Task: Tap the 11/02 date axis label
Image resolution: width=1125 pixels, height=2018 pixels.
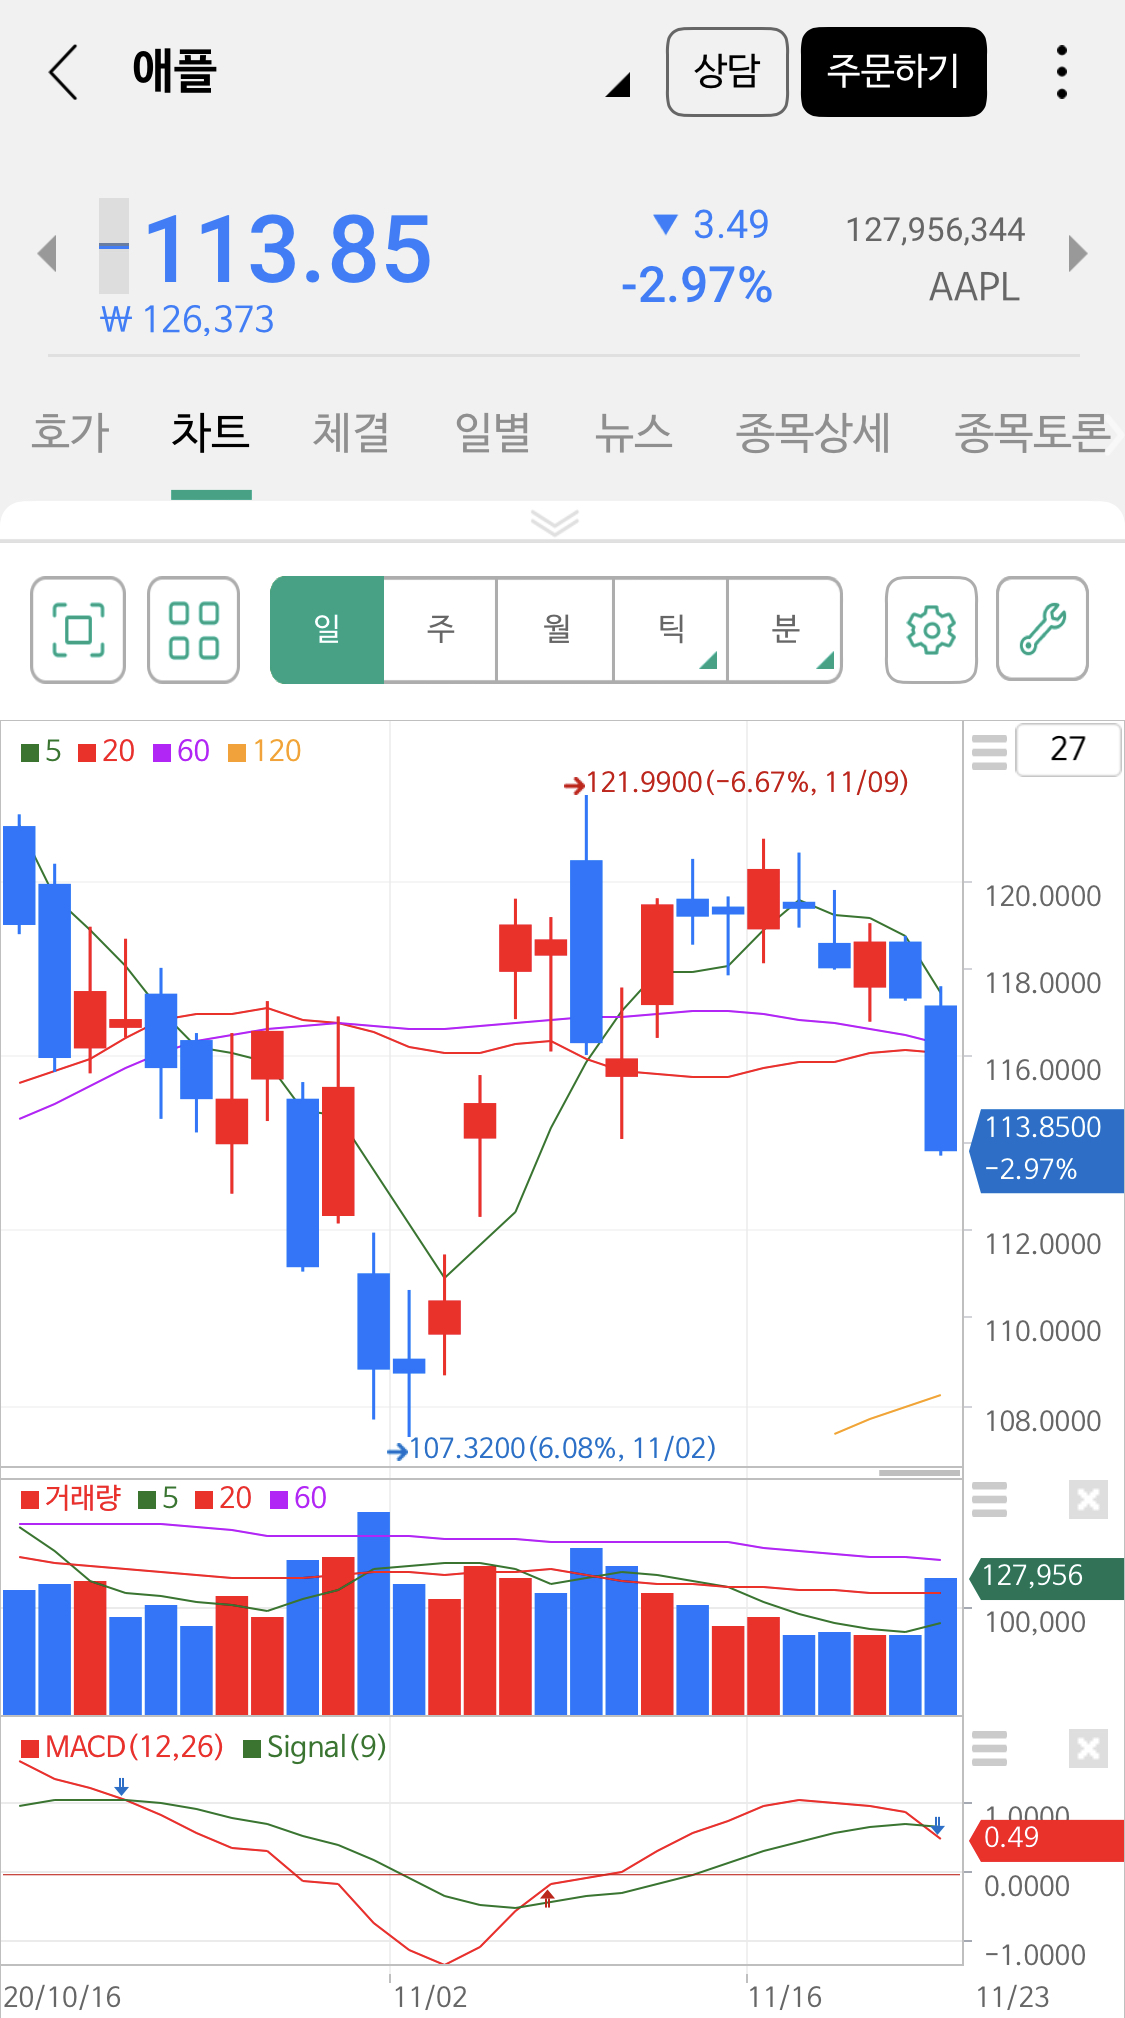Action: point(430,1997)
